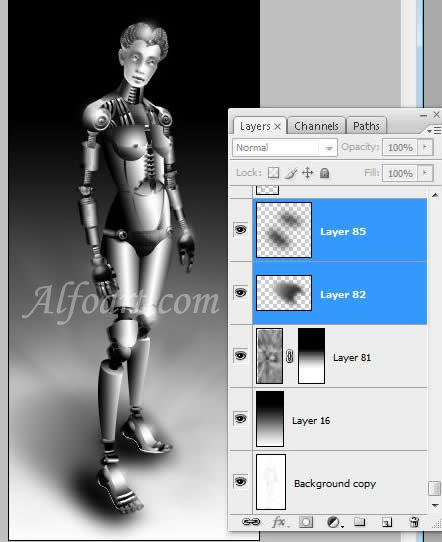442x542 pixels.
Task: Delete layer with trash icon
Action: click(414, 522)
